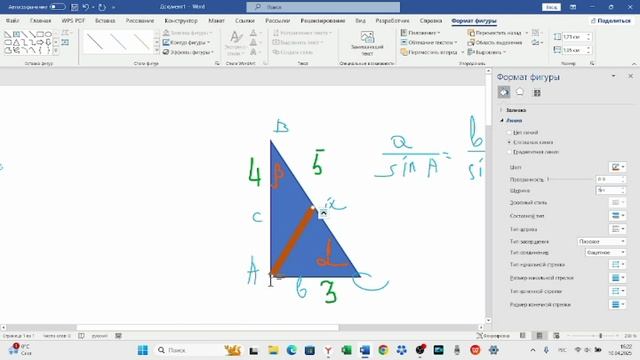Select the first line style thumbnail
This screenshot has height=360, width=640.
[95, 42]
